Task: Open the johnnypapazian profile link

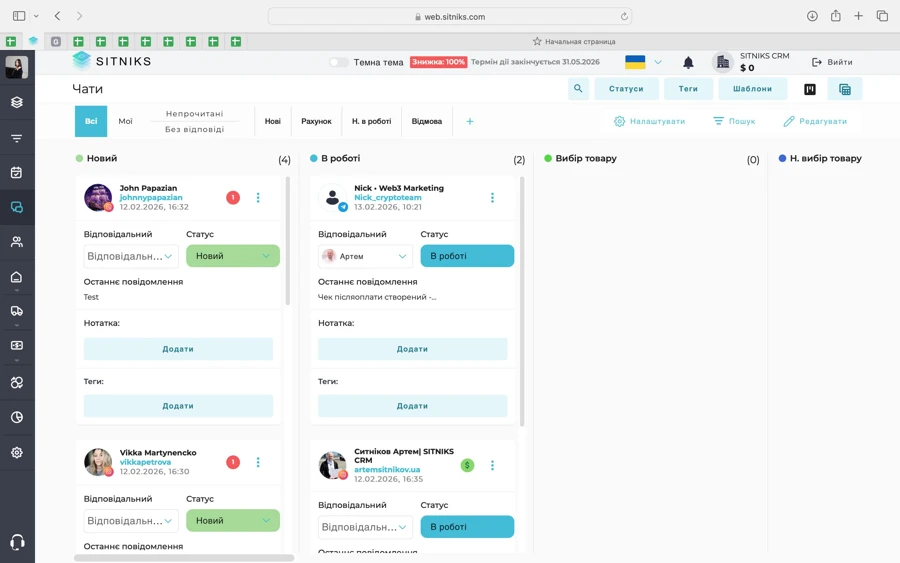Action: point(151,197)
